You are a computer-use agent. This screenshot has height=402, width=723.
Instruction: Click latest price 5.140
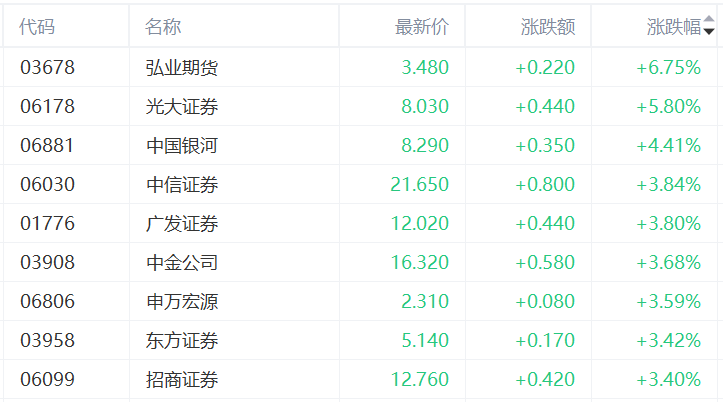(425, 341)
